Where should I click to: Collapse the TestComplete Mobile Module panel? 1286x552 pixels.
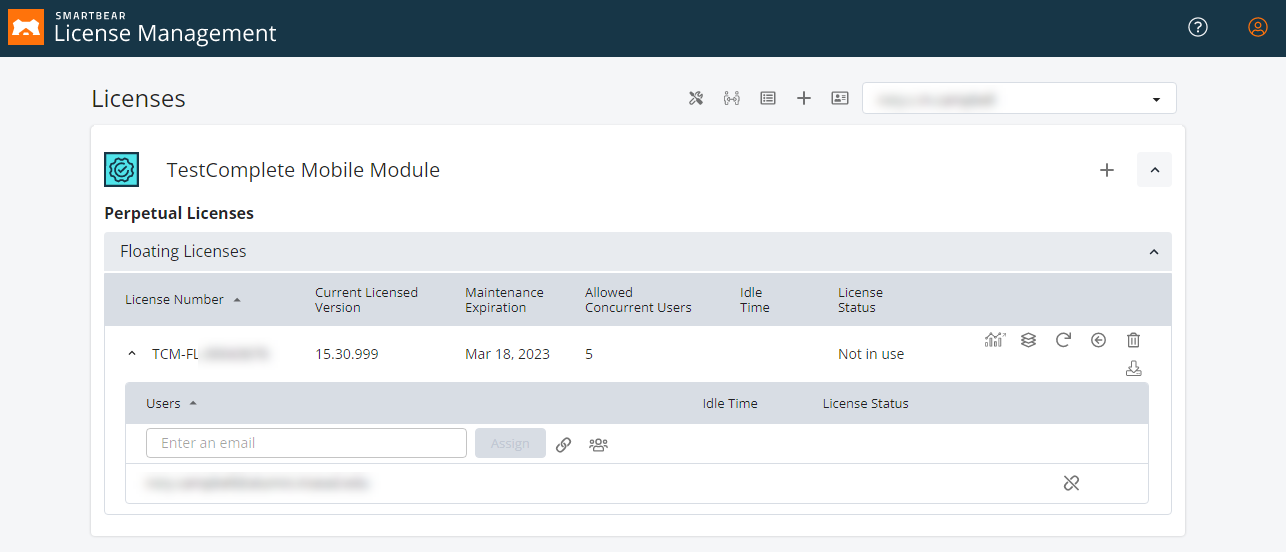pyautogui.click(x=1154, y=170)
